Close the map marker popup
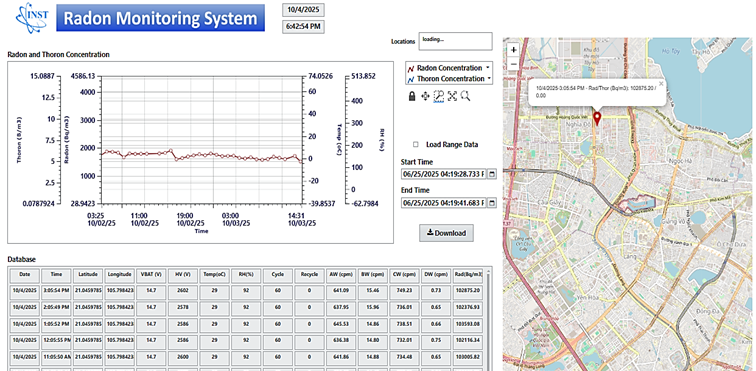Screen dimensions: 756x371 click(x=661, y=83)
